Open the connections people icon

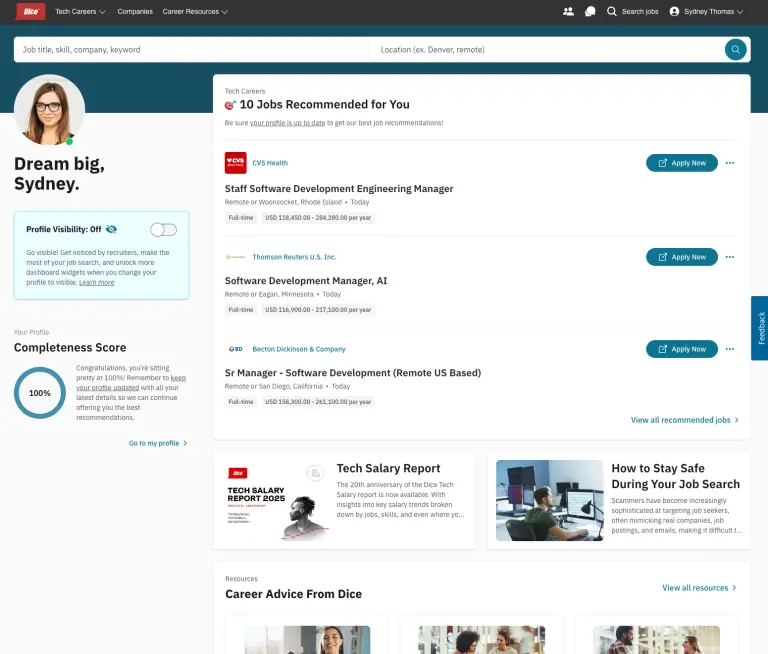(x=568, y=12)
